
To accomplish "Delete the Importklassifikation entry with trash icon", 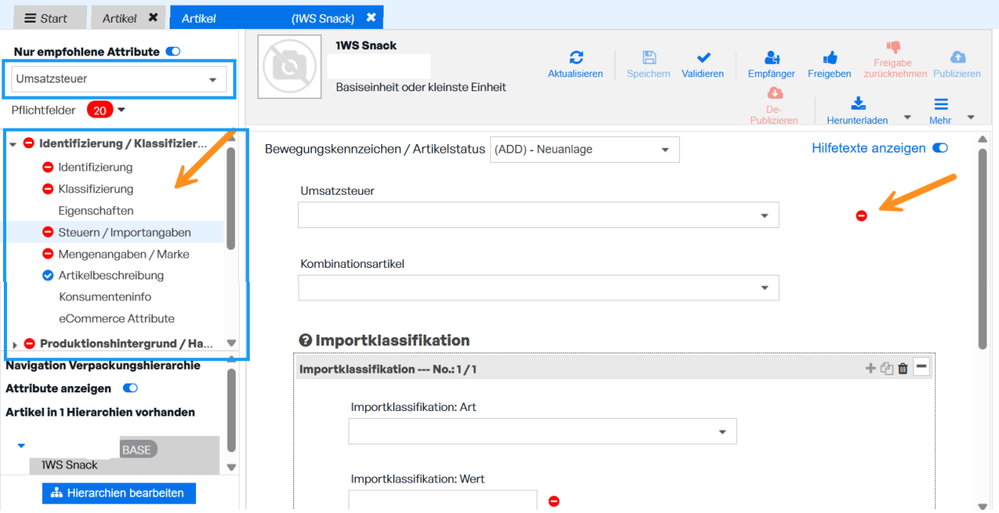I will [903, 368].
